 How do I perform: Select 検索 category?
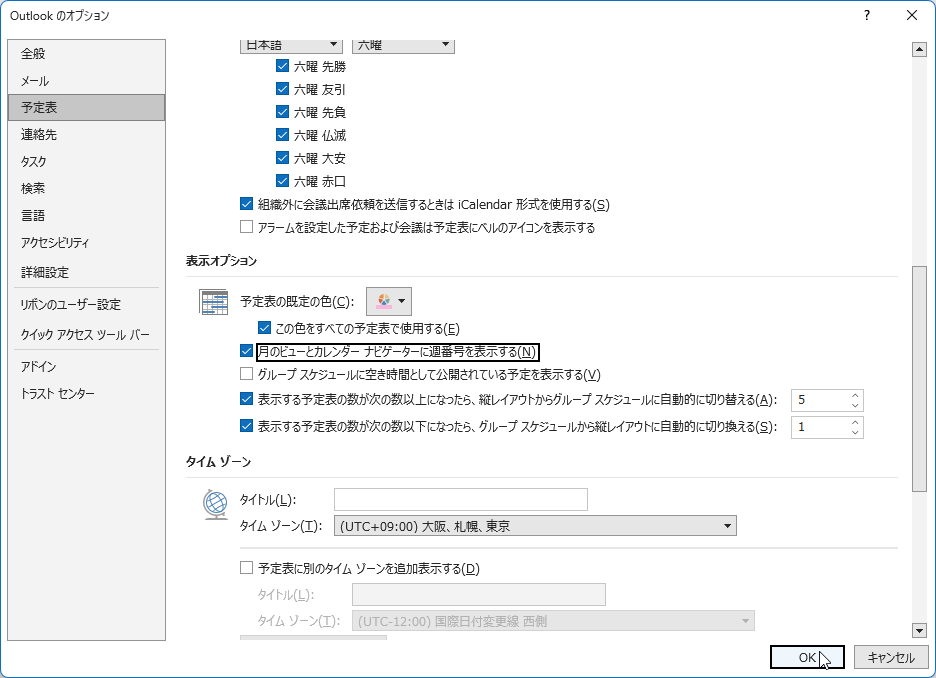click(x=87, y=188)
